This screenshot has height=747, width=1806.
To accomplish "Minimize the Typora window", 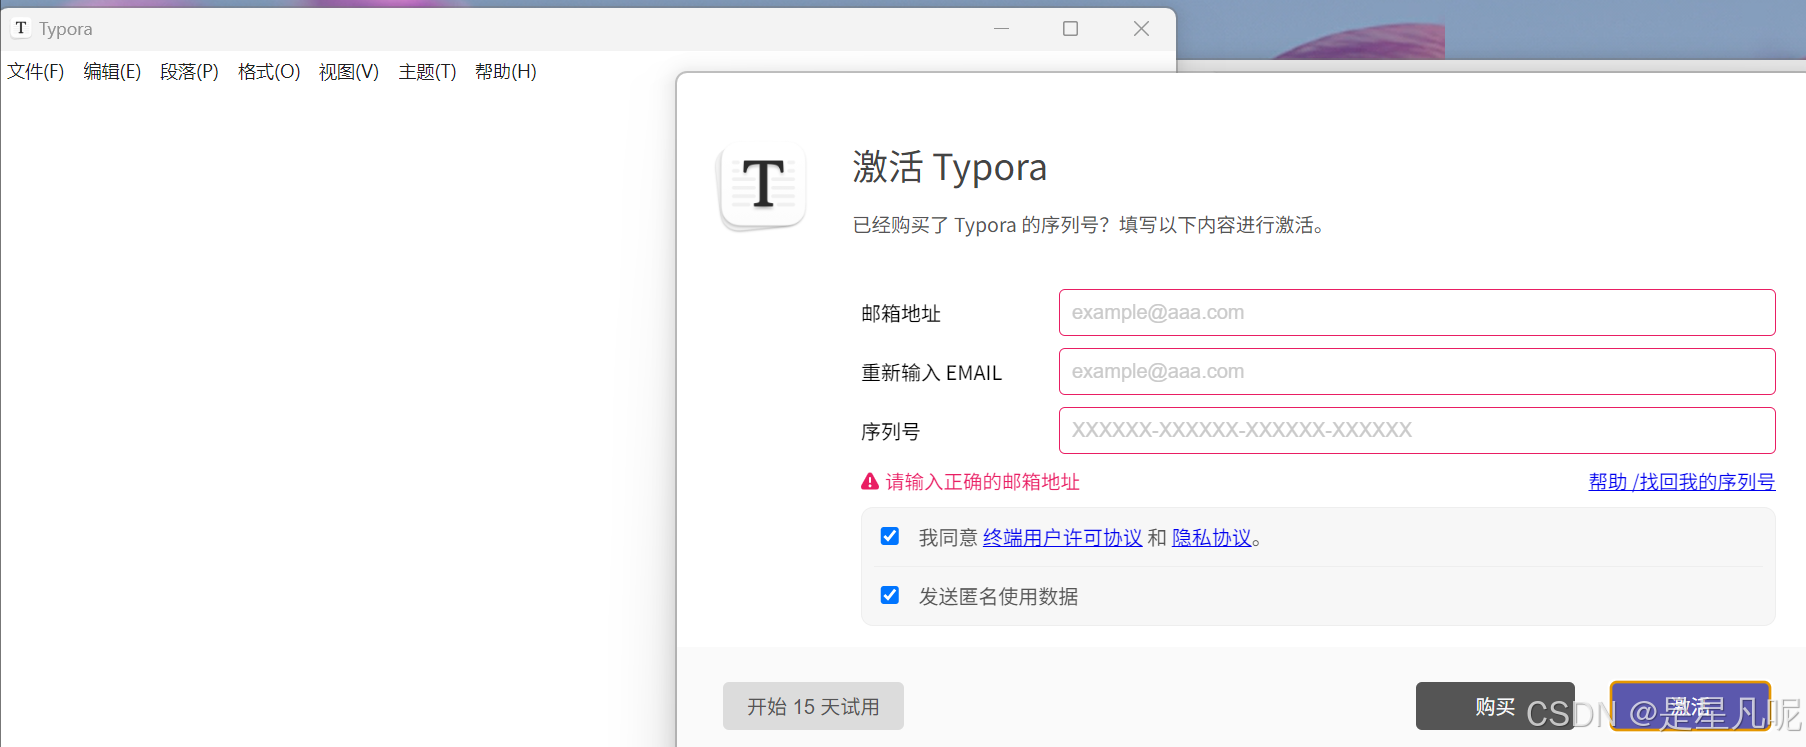I will click(x=1001, y=29).
